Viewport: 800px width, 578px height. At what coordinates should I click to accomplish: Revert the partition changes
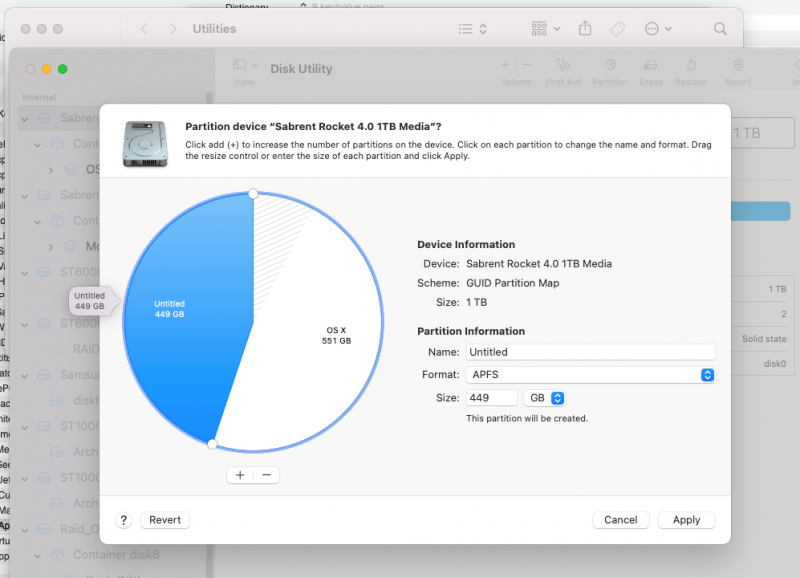(165, 520)
